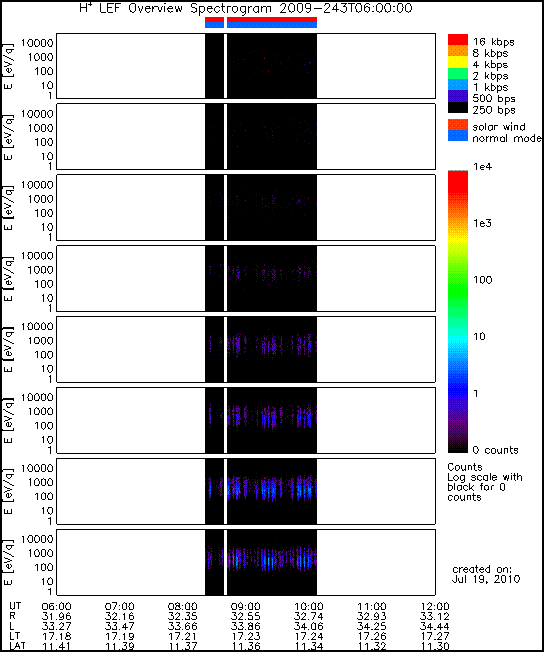Click the rainbow counts color bar

coord(457,311)
